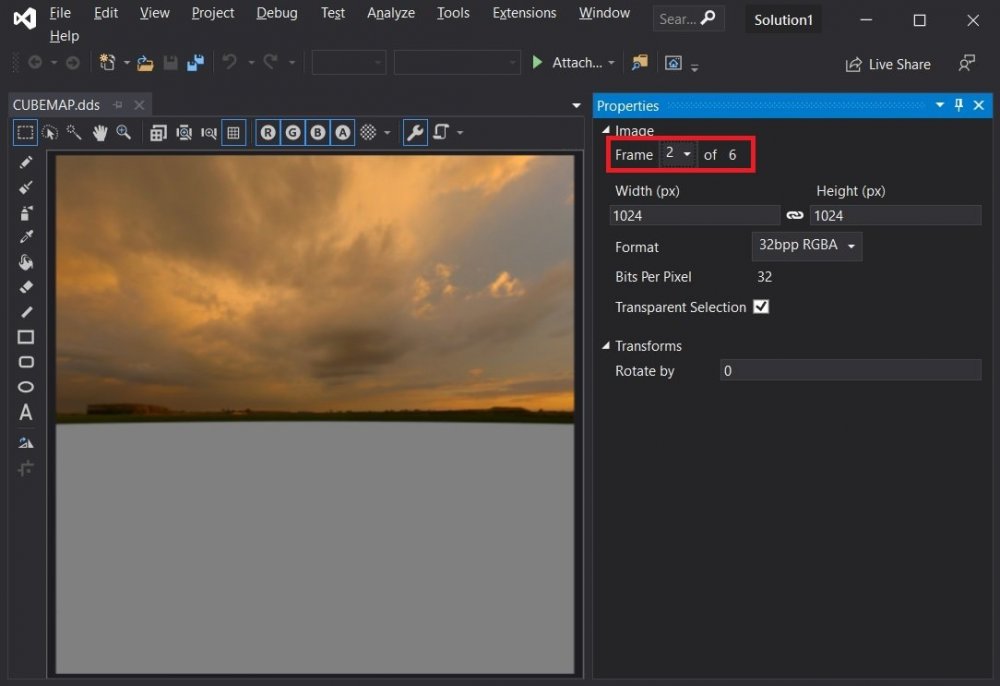Click the Rotate by input field
This screenshot has height=686, width=1000.
[850, 371]
